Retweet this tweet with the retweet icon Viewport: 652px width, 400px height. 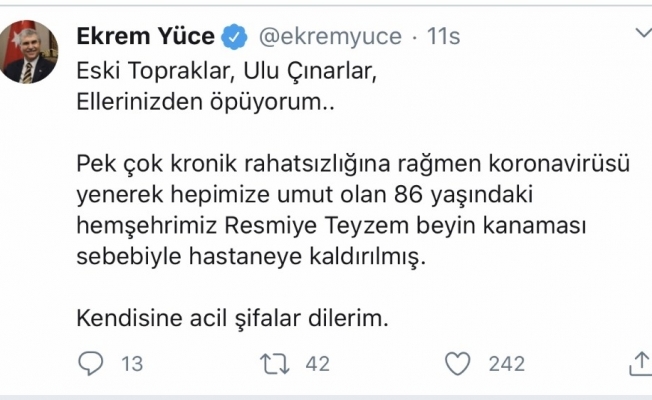point(271,364)
